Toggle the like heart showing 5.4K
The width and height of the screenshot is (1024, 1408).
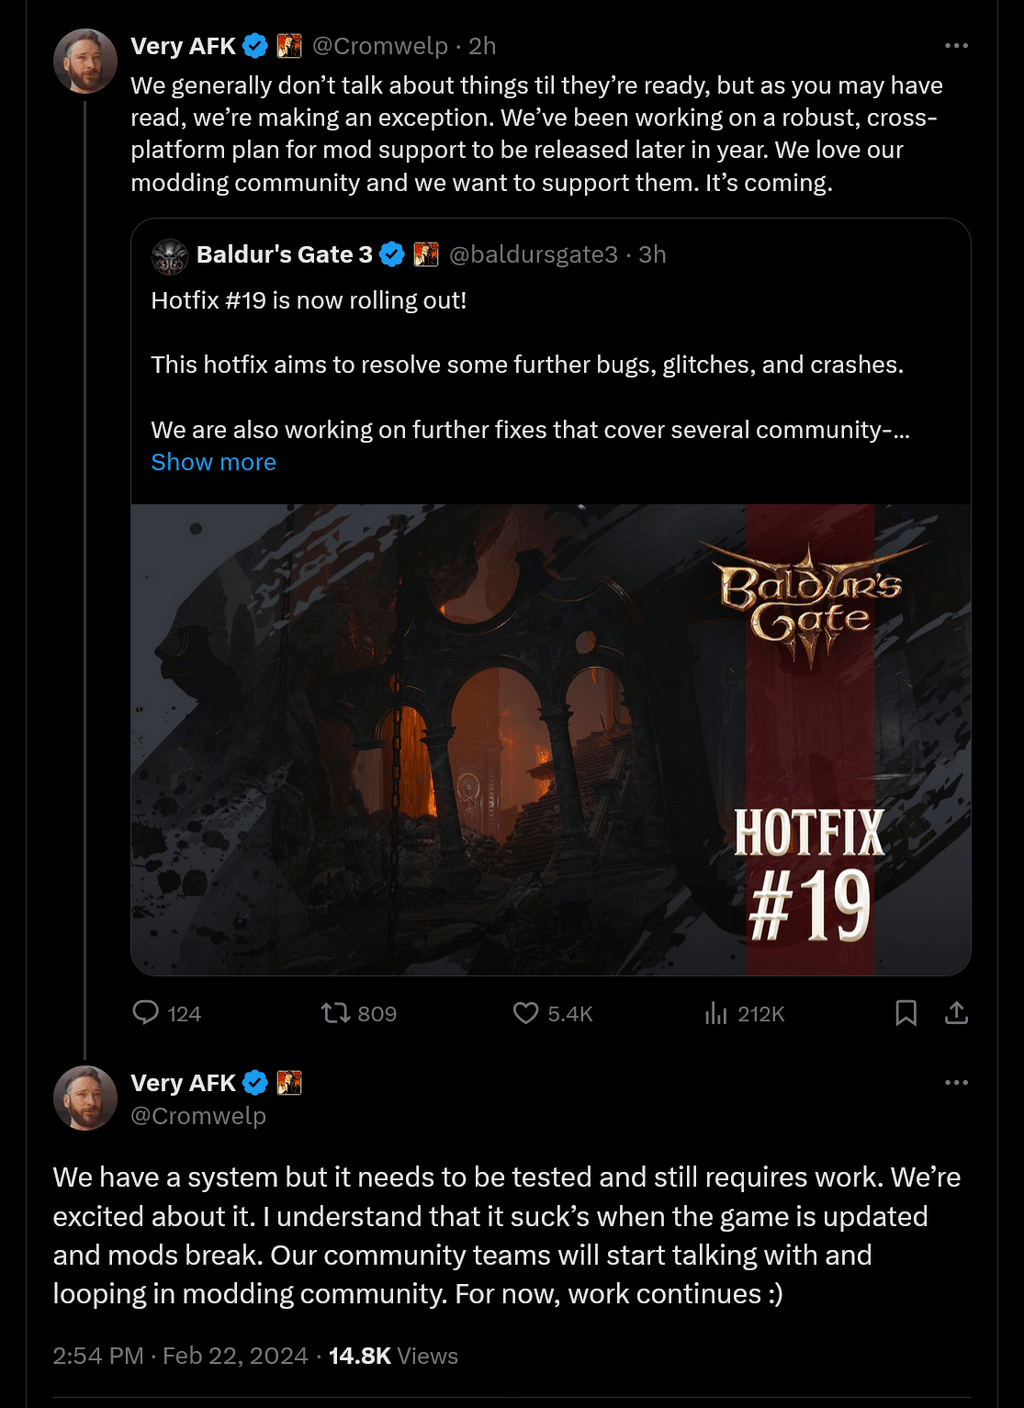tap(524, 1013)
